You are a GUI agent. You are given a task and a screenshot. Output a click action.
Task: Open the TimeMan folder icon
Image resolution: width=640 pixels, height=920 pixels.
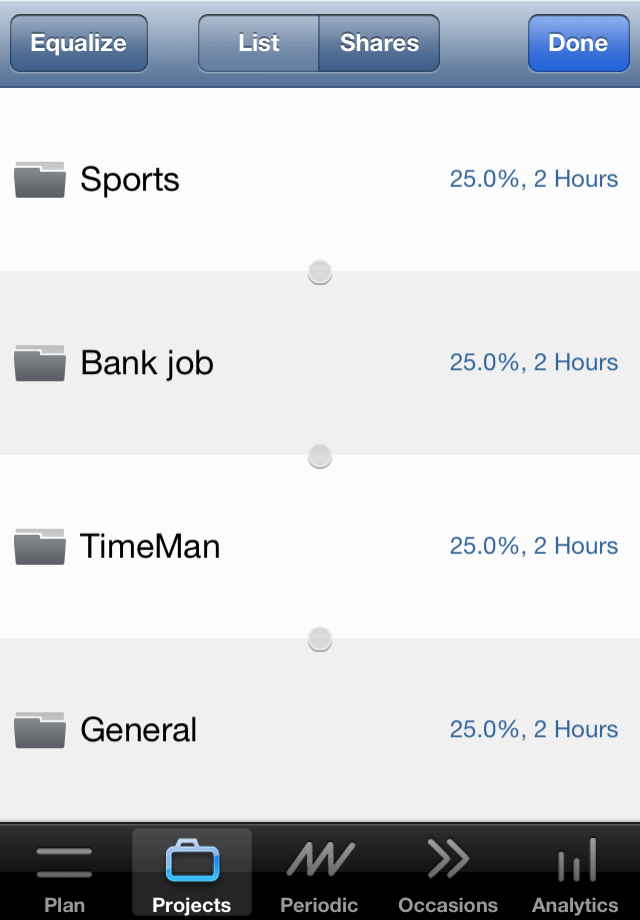pos(39,545)
